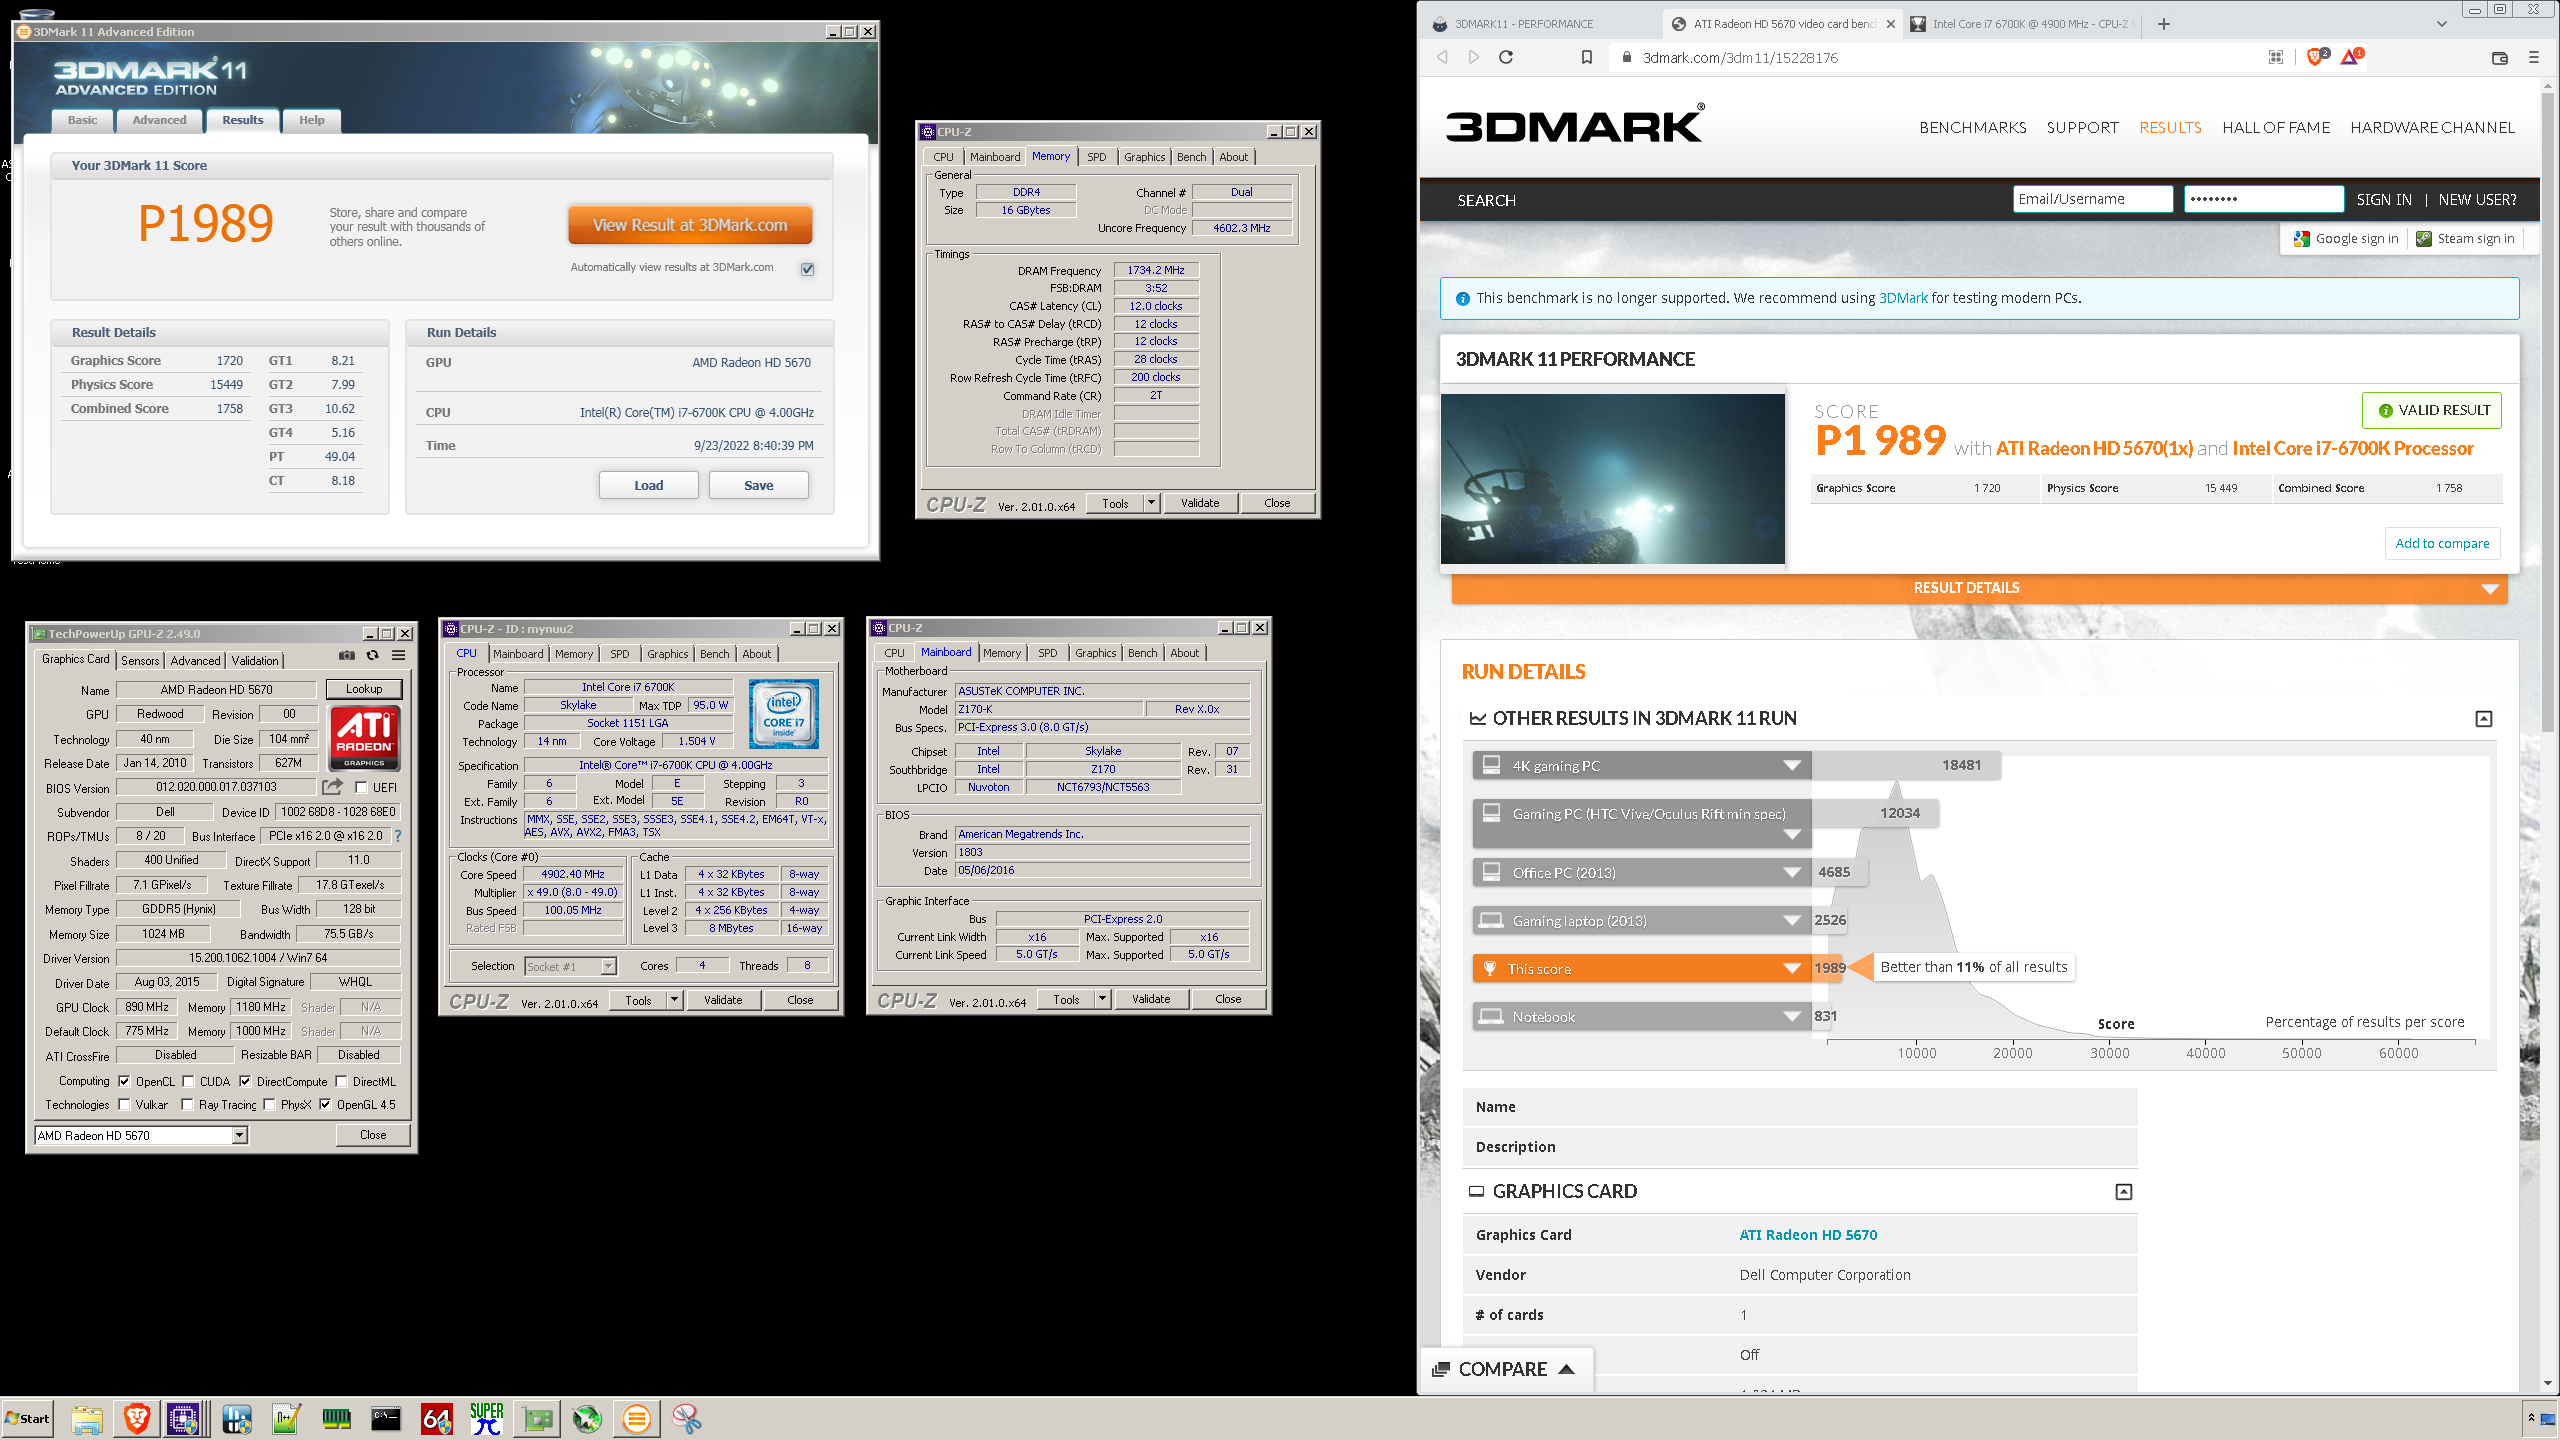
Task: Click the benchmark scene thumbnail image
Action: pos(1612,479)
